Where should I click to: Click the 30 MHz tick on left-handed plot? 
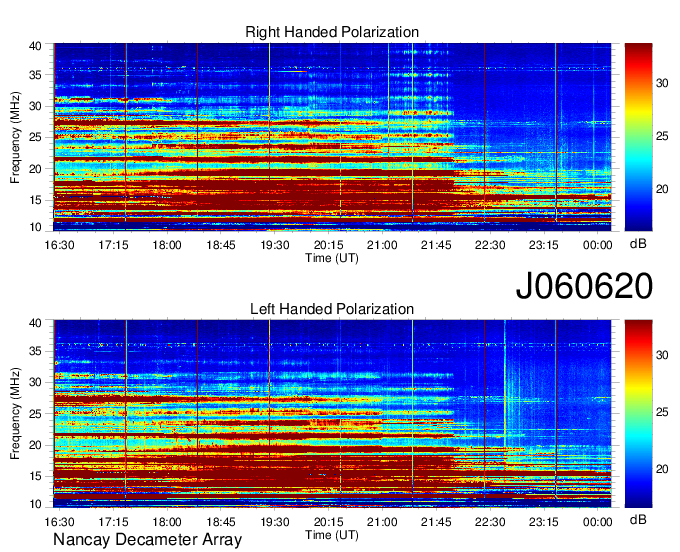click(x=35, y=382)
